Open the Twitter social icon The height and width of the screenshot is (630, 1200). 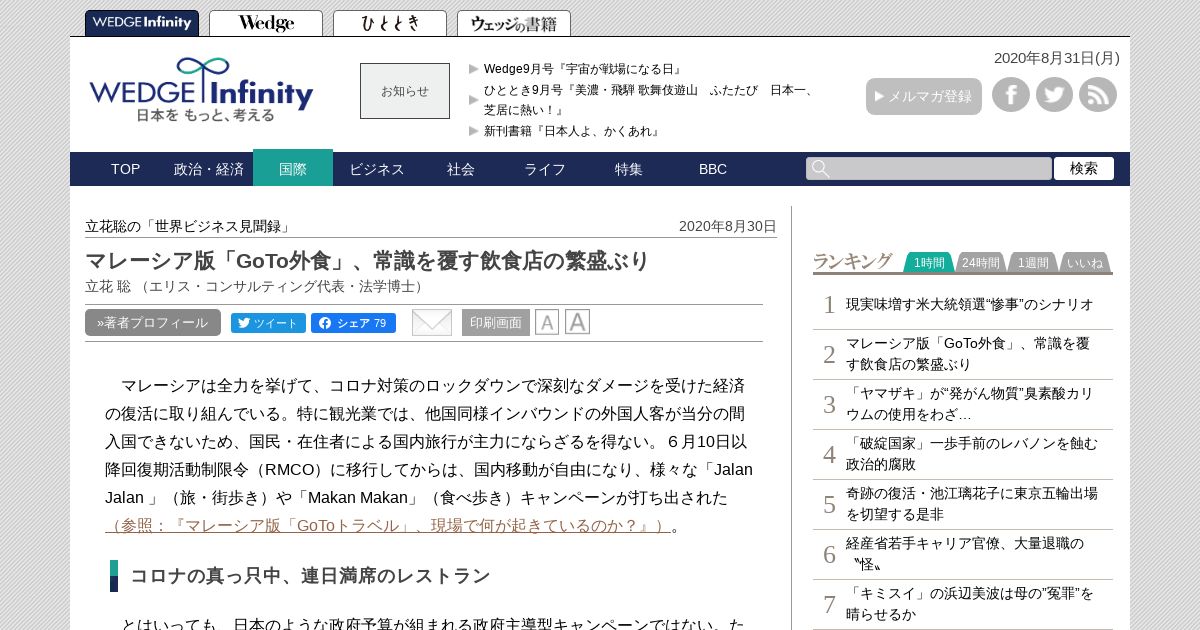pos(1054,95)
